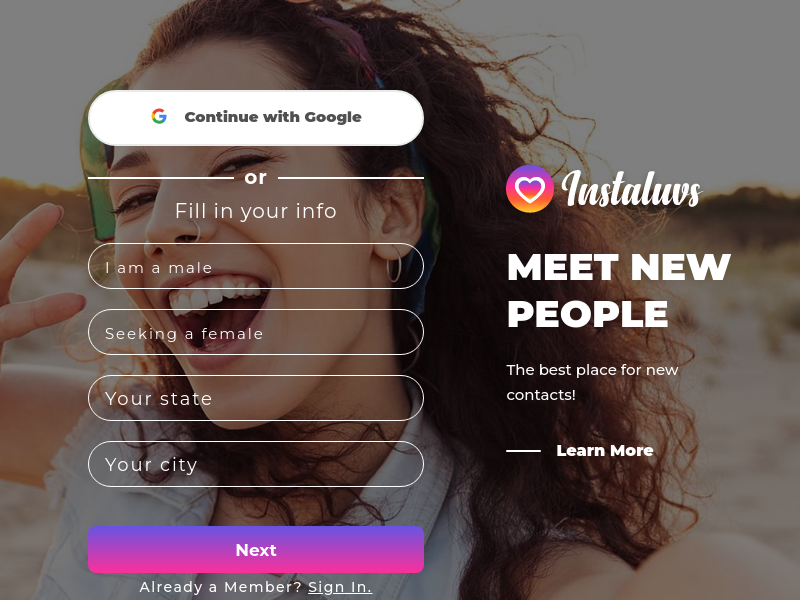
Task: Open the 'I am a male' gender dropdown
Action: [256, 266]
